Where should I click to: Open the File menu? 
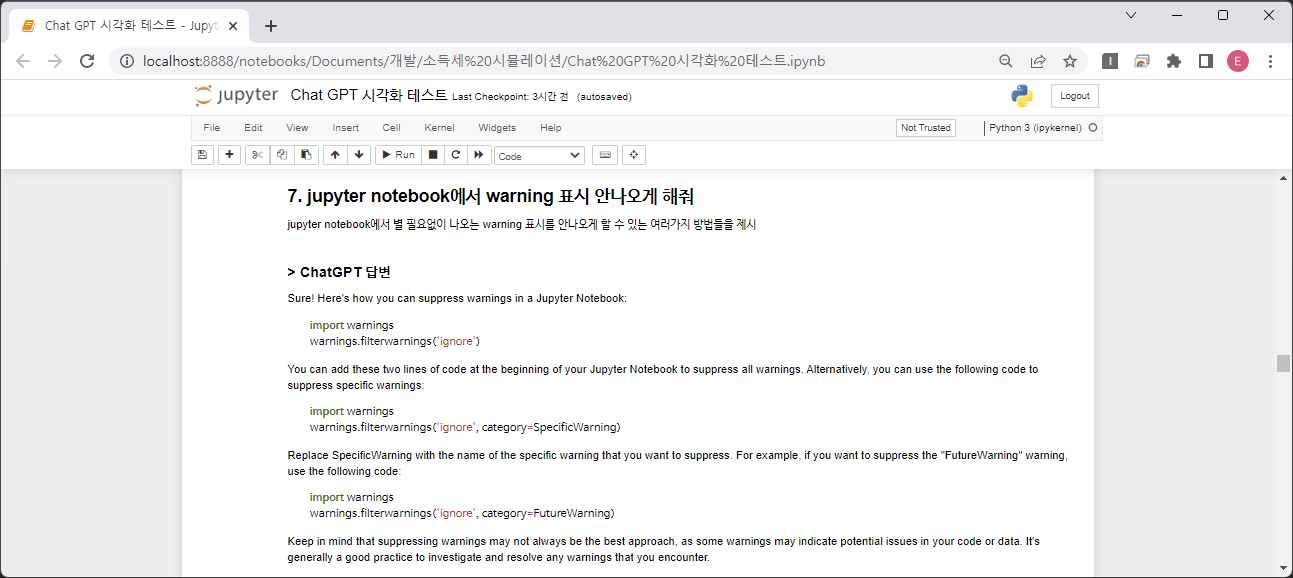211,128
